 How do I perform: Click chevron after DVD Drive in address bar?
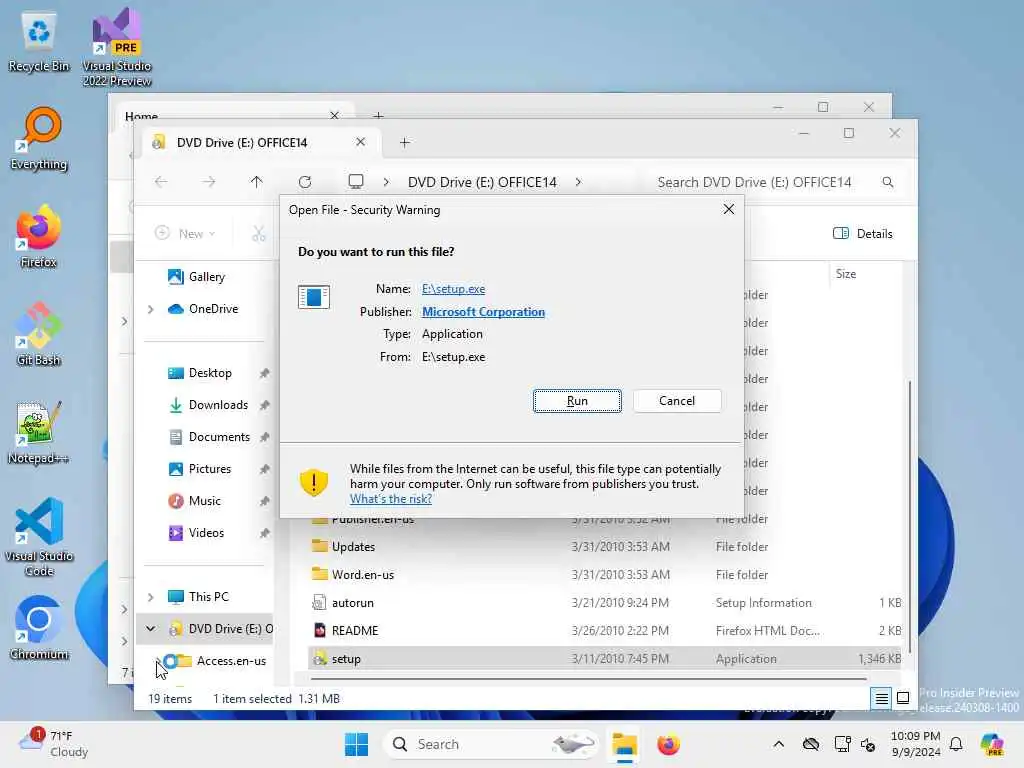578,182
